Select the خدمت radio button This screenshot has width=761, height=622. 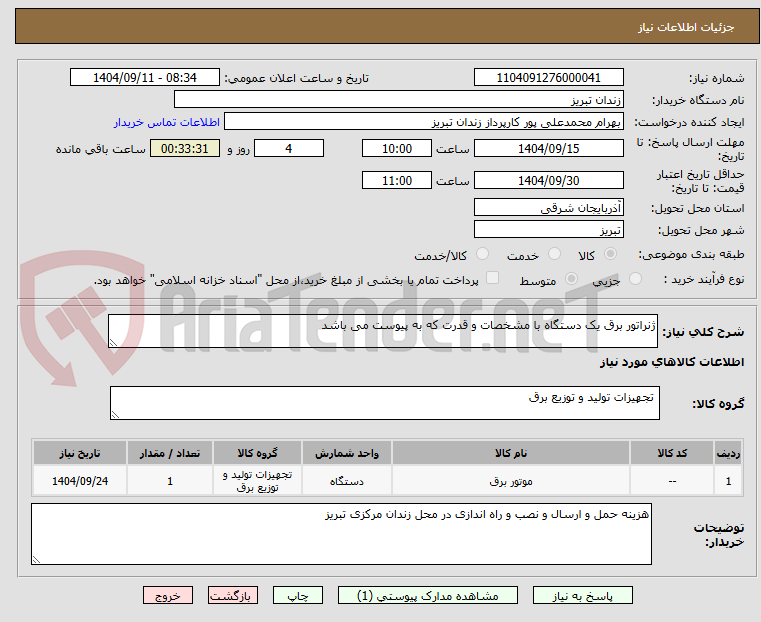point(554,253)
